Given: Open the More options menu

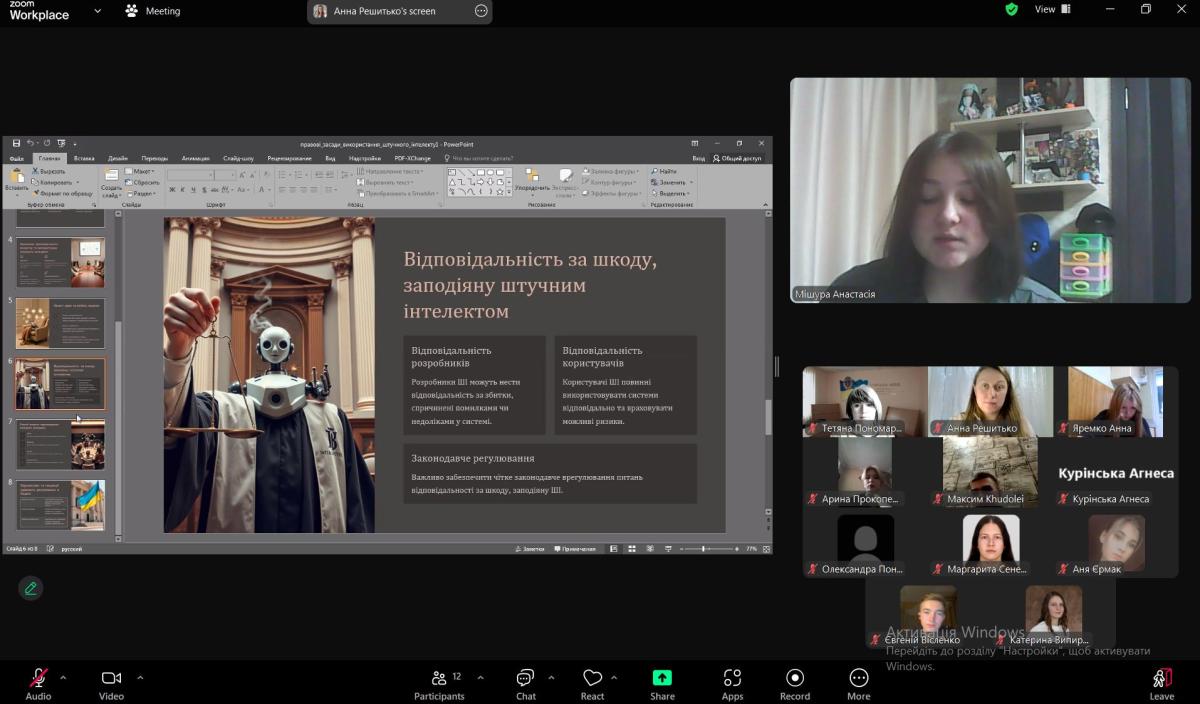Looking at the screenshot, I should coord(858,683).
